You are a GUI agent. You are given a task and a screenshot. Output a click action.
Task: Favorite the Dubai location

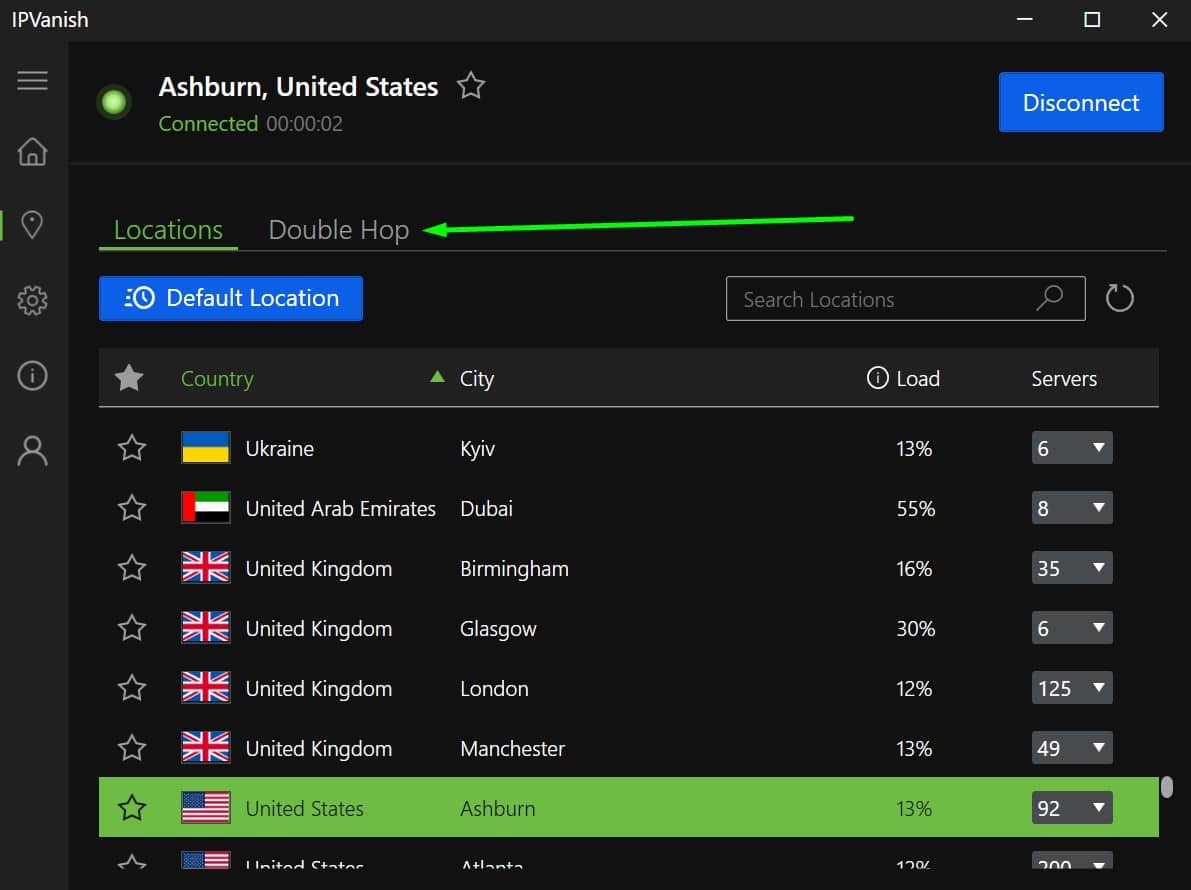point(132,507)
